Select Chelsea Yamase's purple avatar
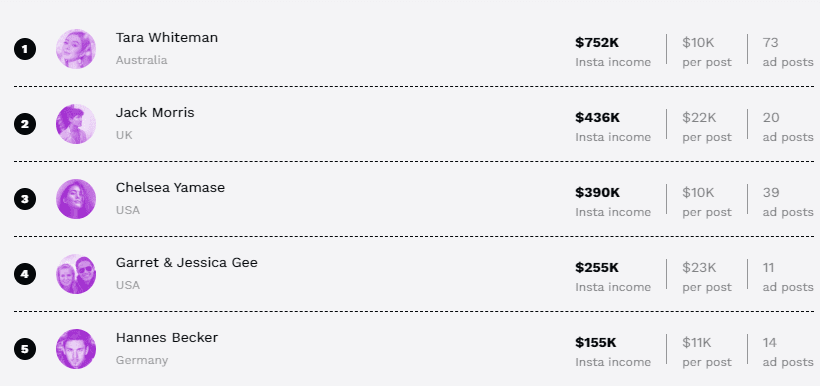820x386 pixels. 76,199
